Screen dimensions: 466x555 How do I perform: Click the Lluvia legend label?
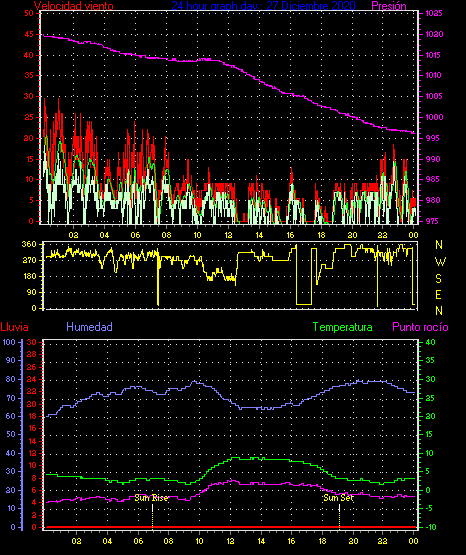pos(15,327)
